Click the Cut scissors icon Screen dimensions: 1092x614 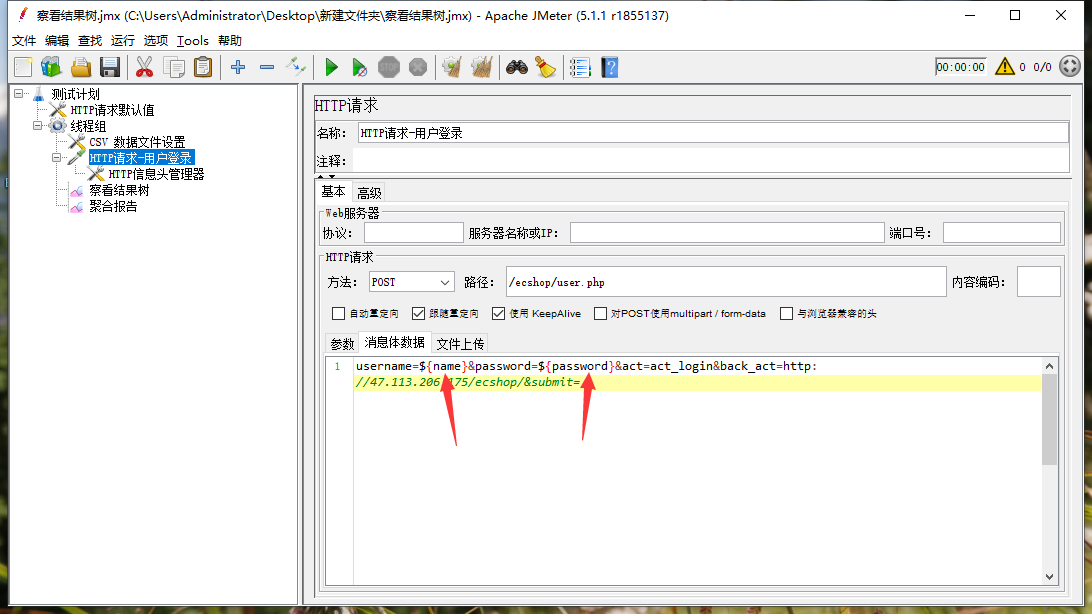pos(144,68)
